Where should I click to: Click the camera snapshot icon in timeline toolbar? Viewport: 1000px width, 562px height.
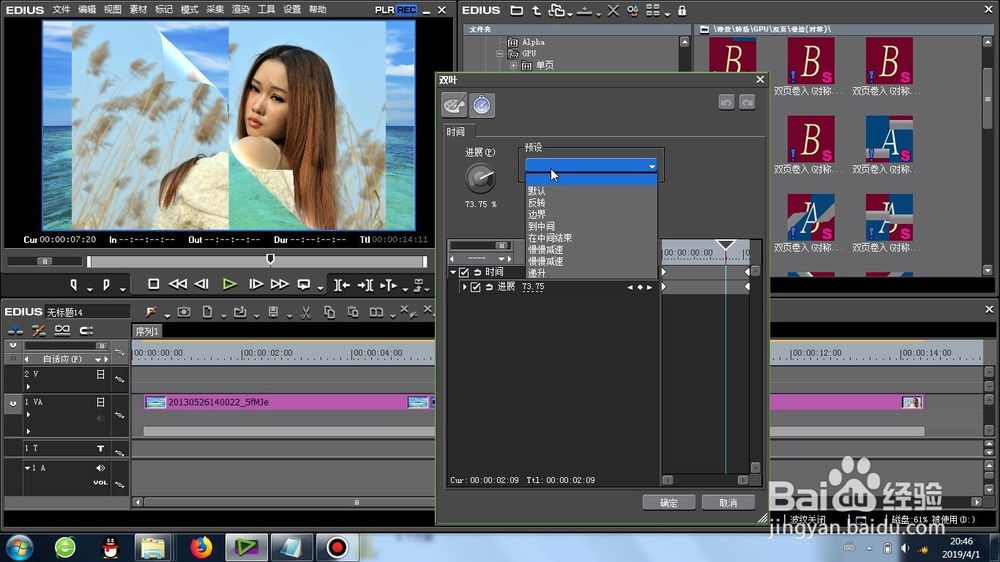click(184, 312)
